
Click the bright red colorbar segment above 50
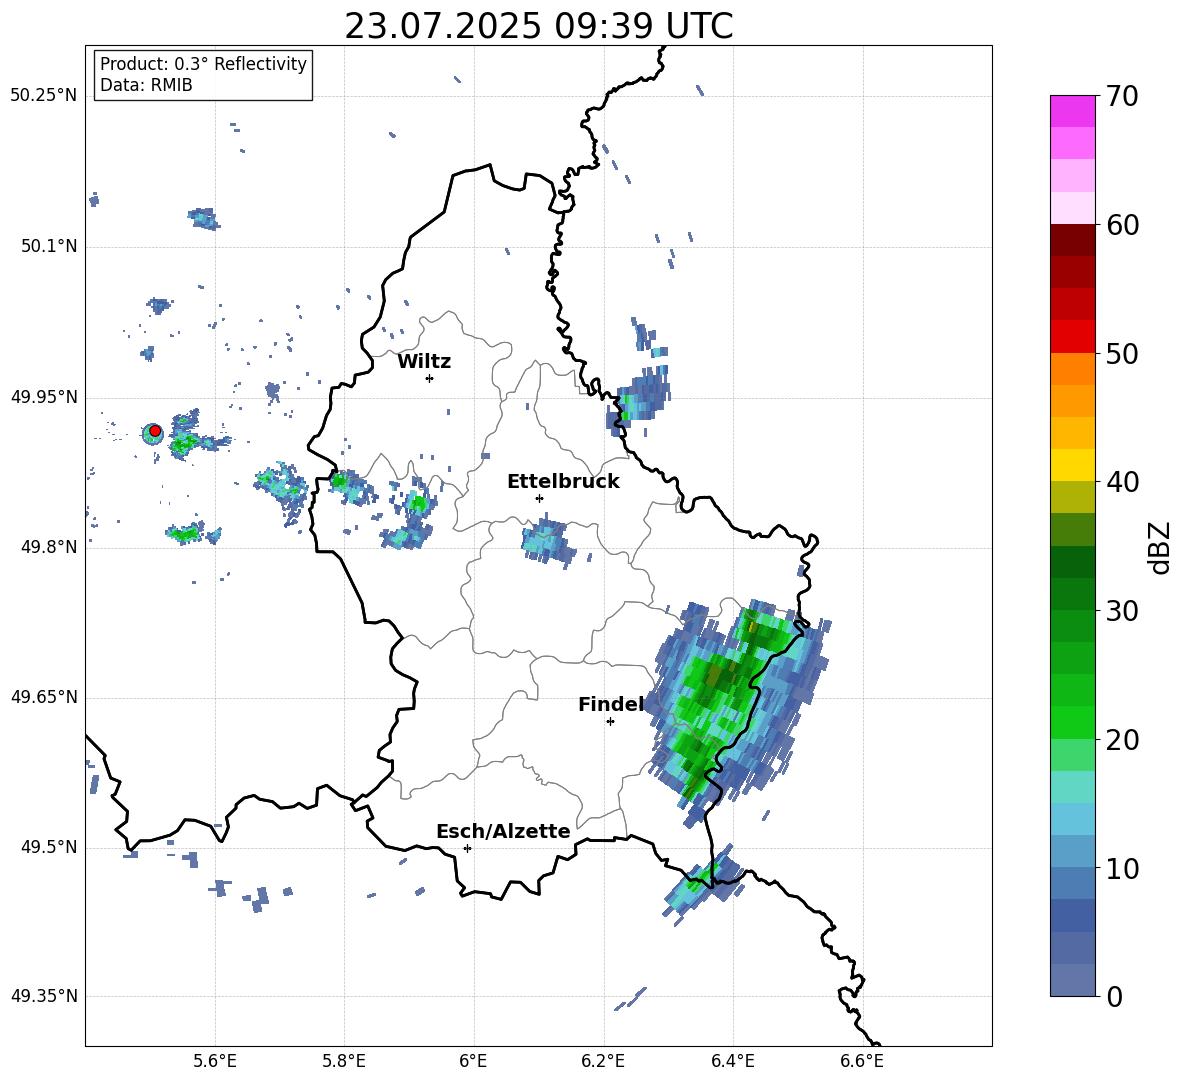[1072, 336]
